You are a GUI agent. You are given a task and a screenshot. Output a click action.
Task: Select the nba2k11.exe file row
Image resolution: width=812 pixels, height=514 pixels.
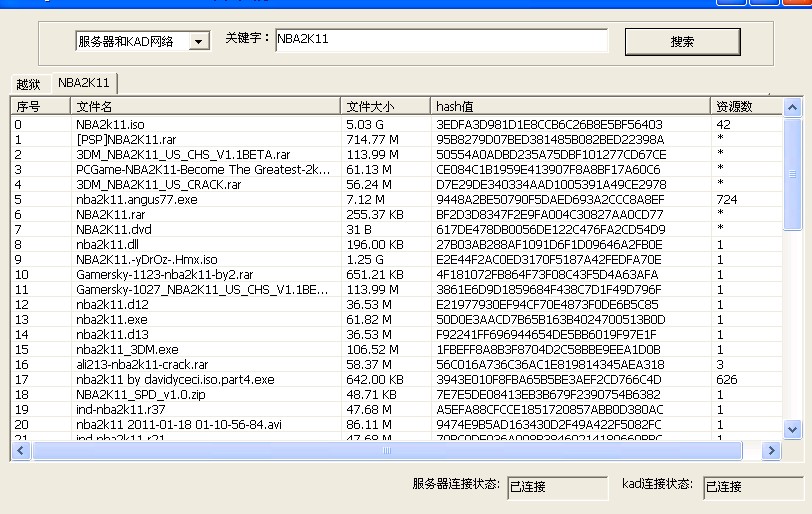pos(397,319)
